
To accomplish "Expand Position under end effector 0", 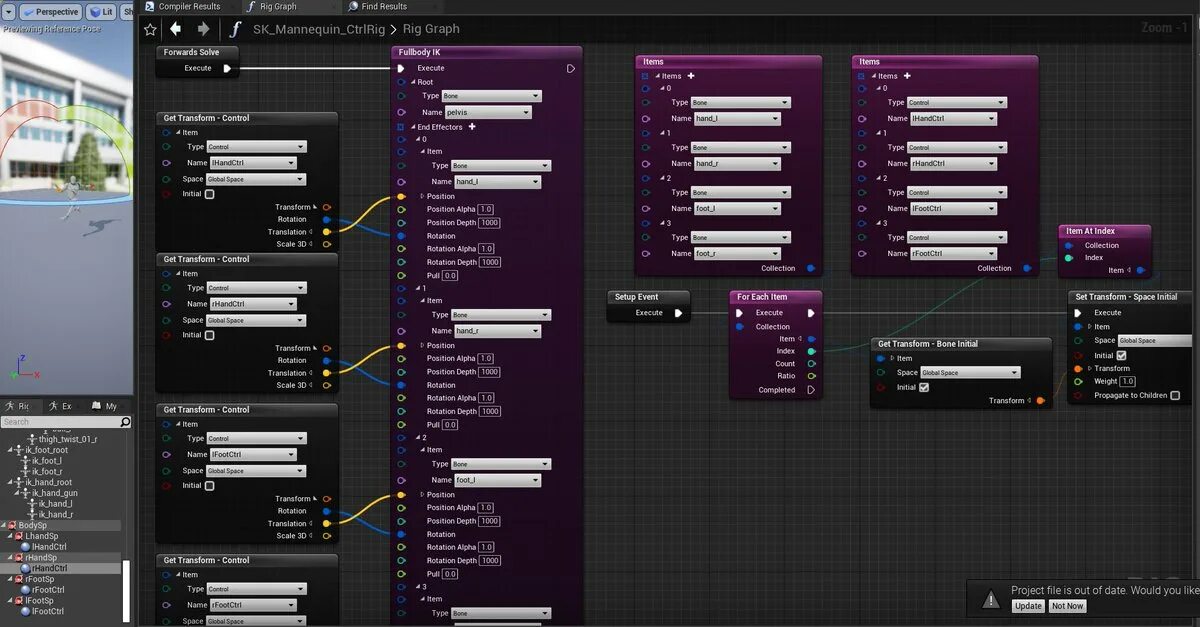I will pos(422,196).
